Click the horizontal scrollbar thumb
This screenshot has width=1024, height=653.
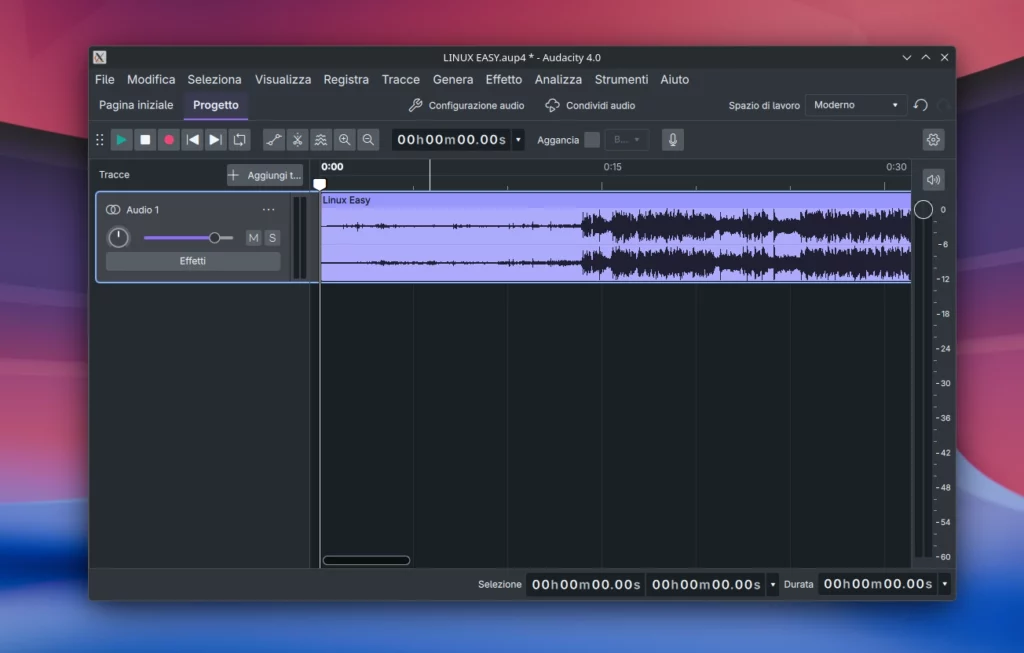[x=366, y=560]
